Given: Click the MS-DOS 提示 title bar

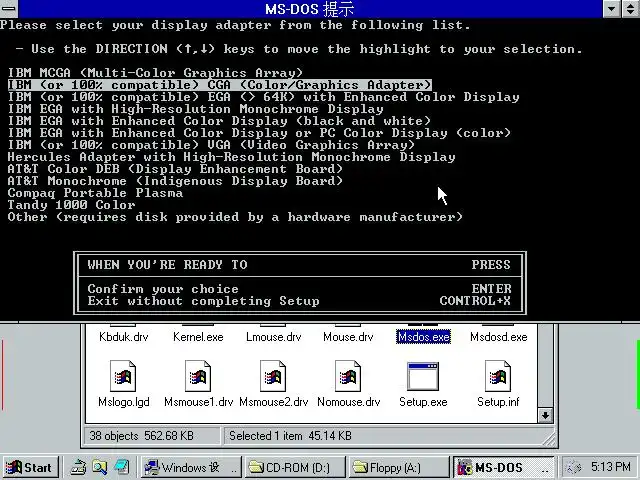Looking at the screenshot, I should pyautogui.click(x=310, y=9).
